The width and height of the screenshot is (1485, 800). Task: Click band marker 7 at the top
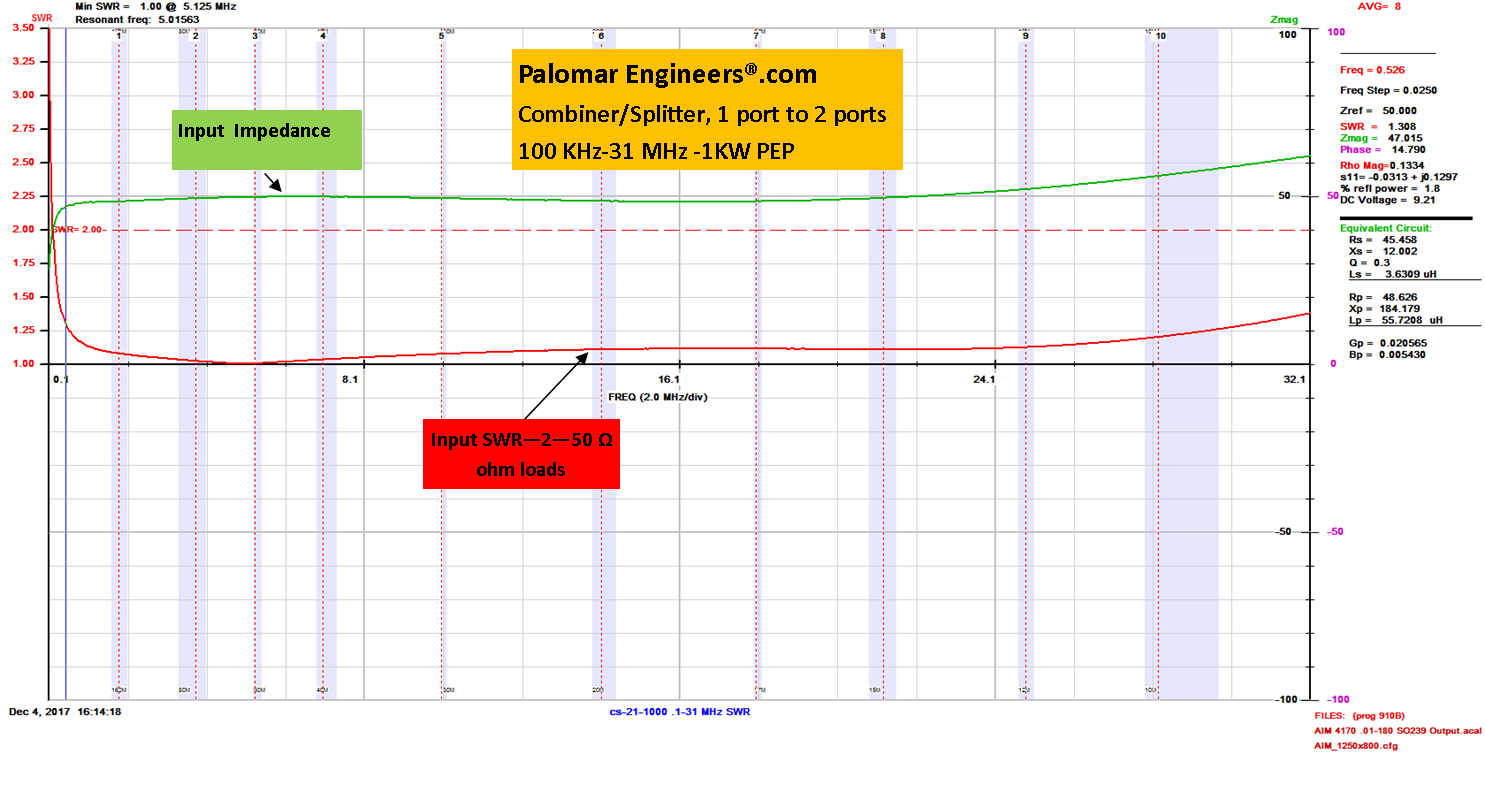click(756, 35)
